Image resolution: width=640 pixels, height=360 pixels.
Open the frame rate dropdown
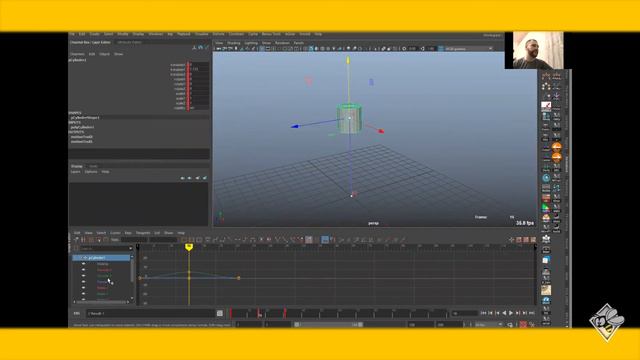click(x=489, y=324)
